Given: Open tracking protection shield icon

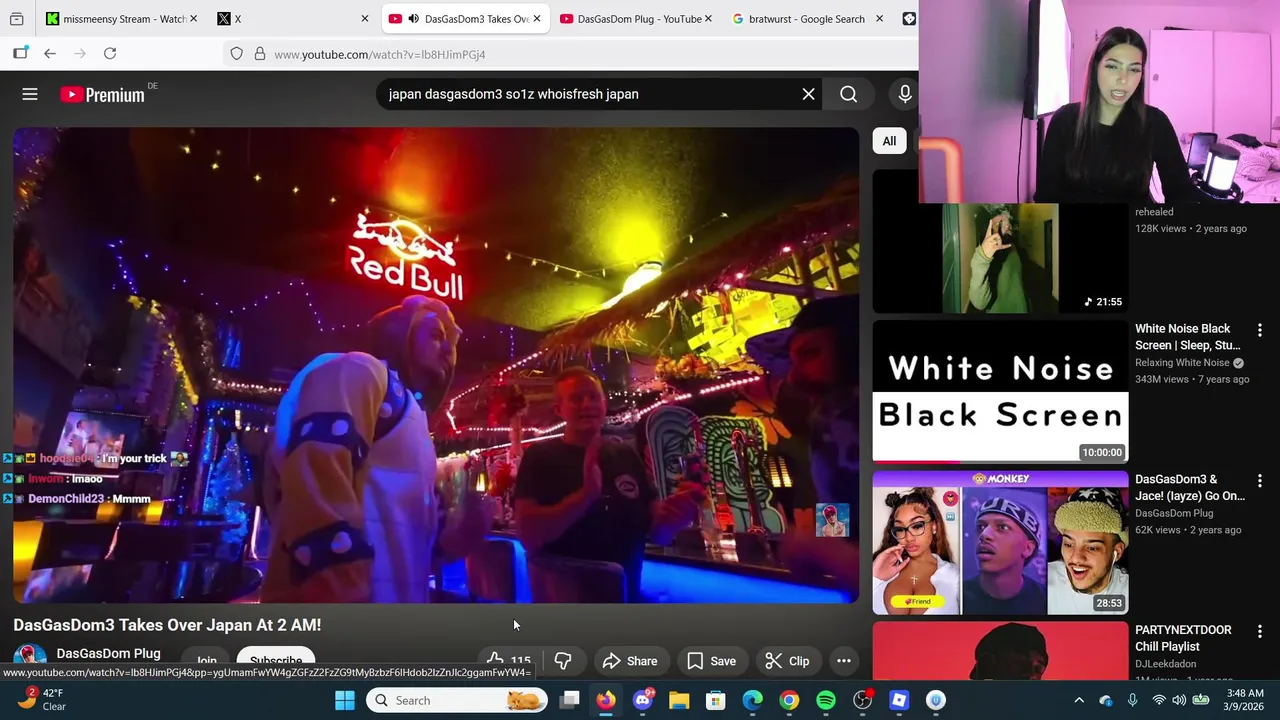Looking at the screenshot, I should 237,54.
